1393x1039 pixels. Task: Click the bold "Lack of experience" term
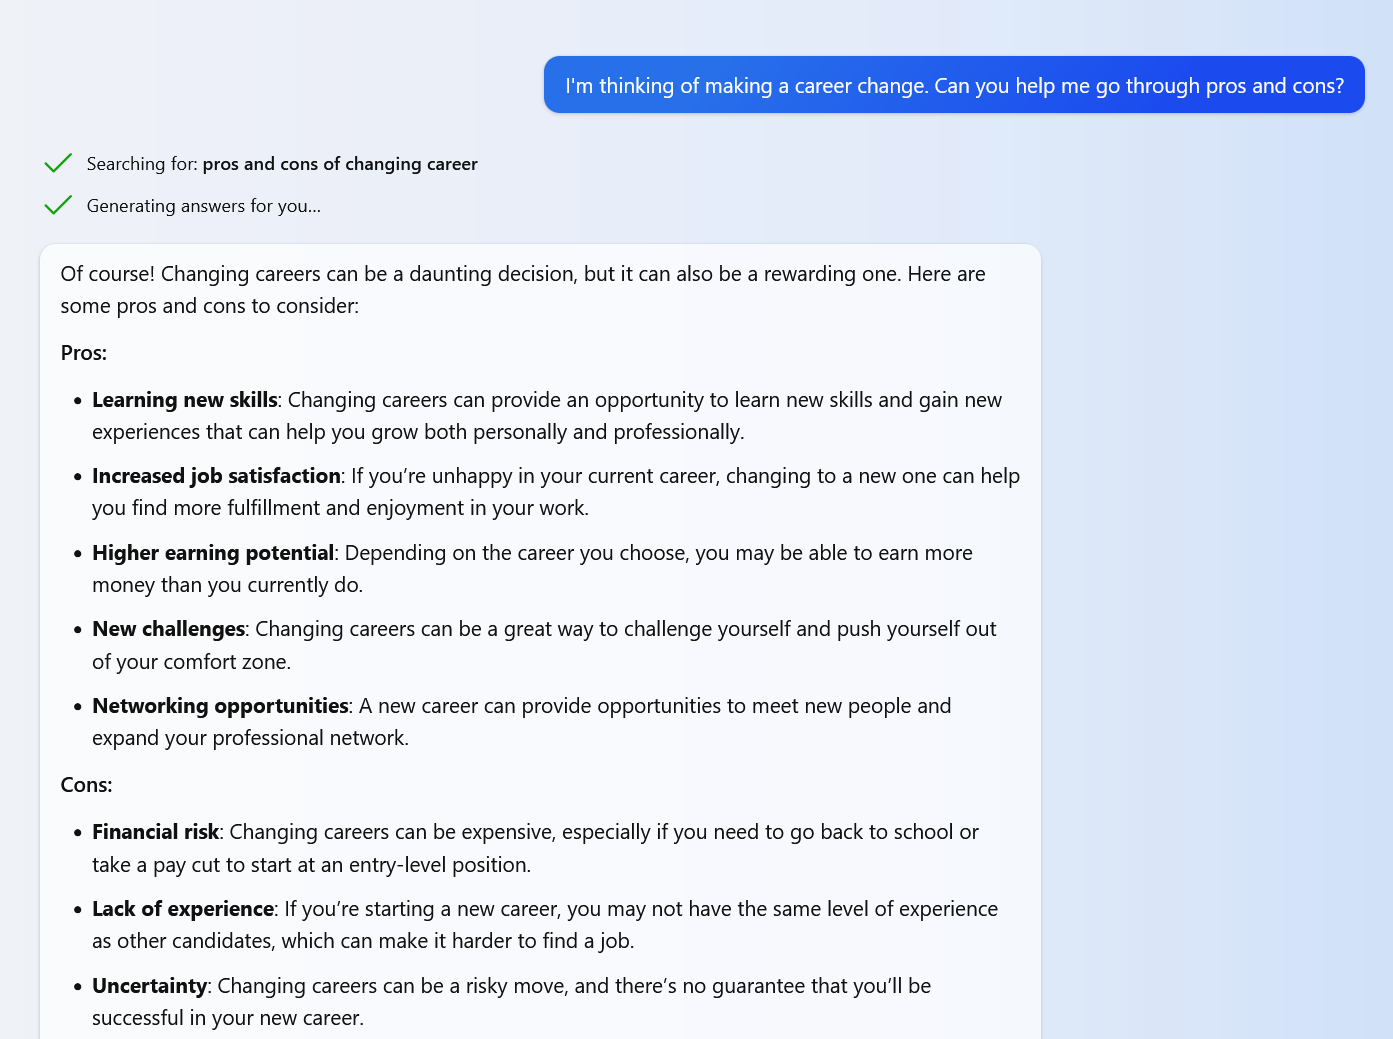(183, 909)
